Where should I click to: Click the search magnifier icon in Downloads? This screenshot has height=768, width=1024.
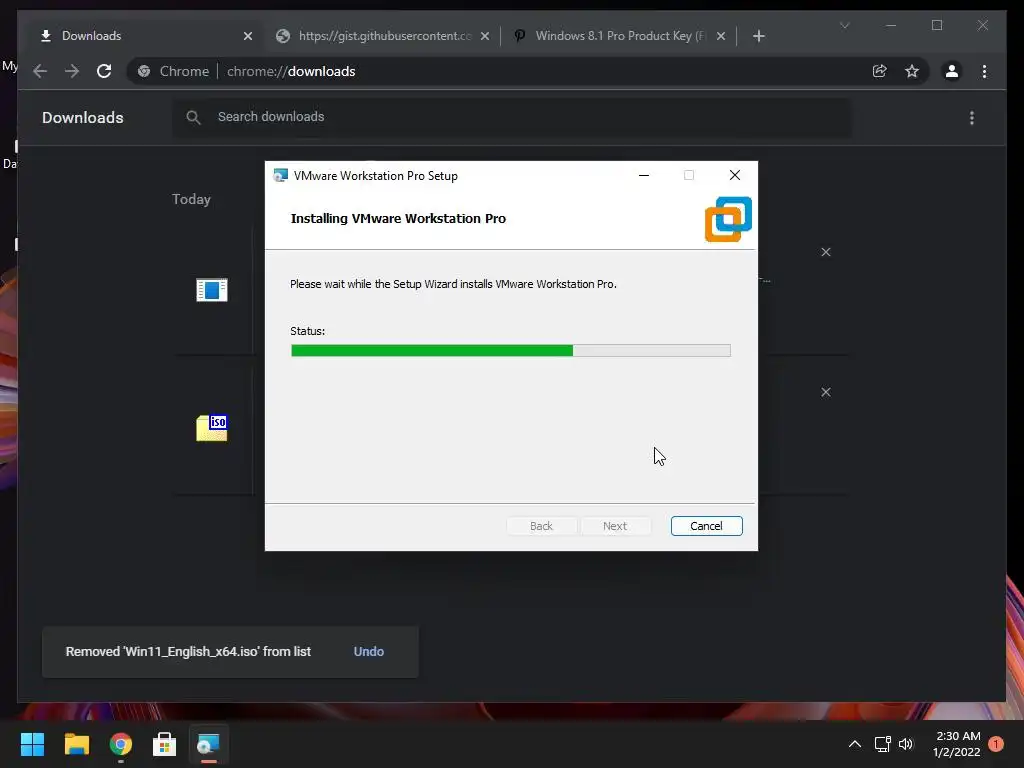point(193,117)
